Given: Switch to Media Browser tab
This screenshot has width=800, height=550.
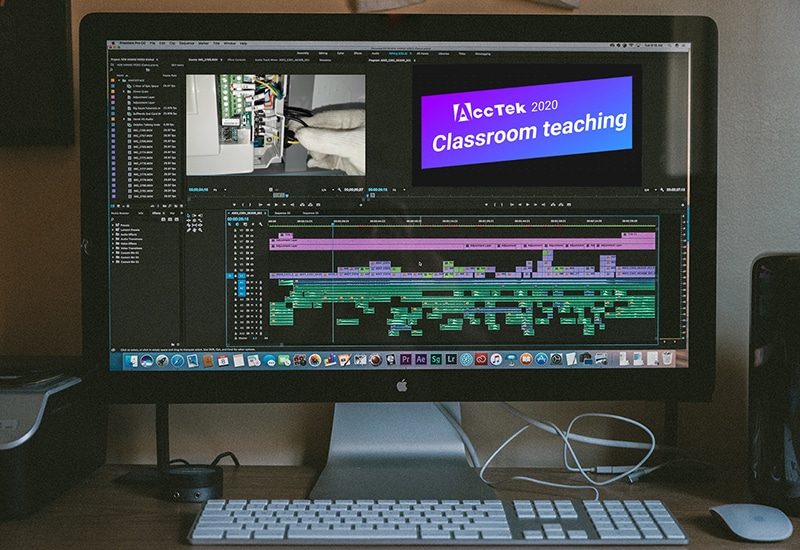Looking at the screenshot, I should (x=120, y=213).
